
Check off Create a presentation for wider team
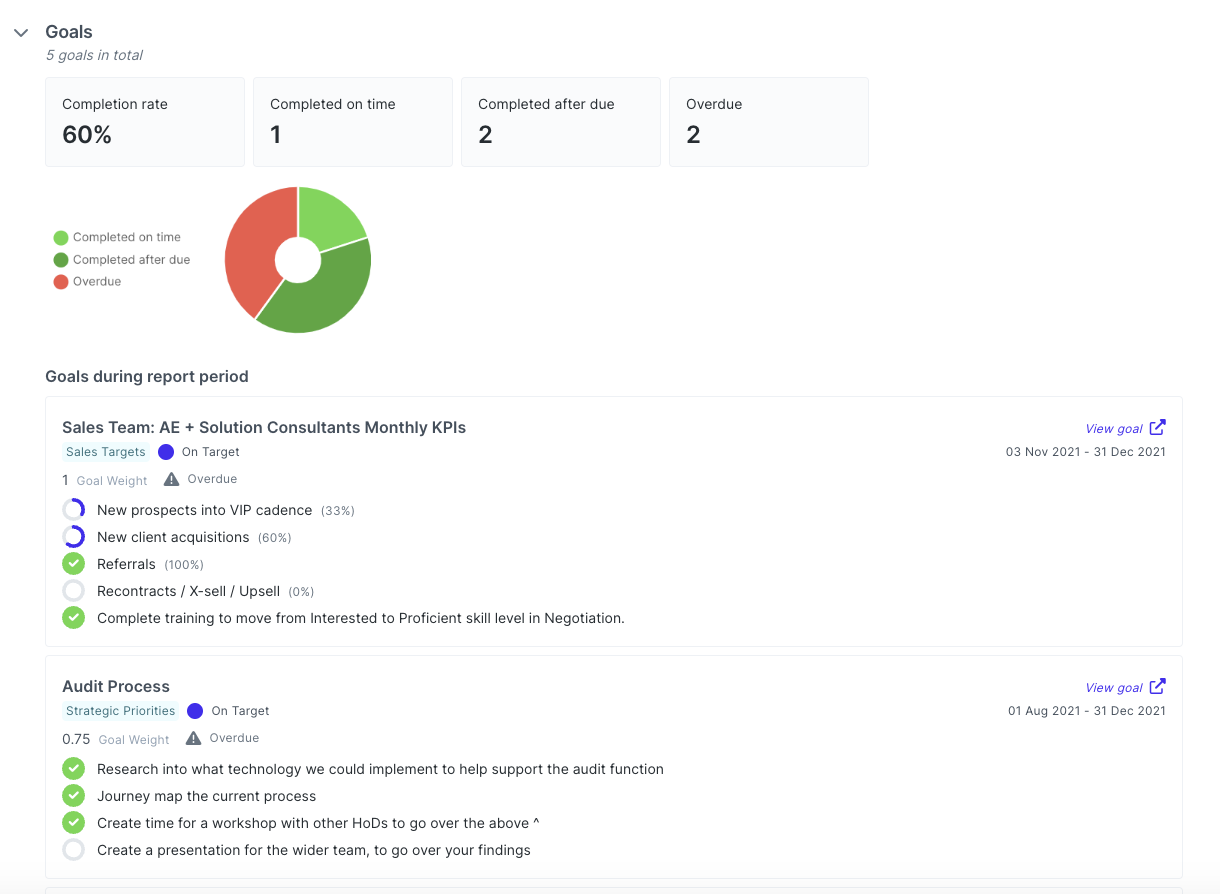pos(73,850)
